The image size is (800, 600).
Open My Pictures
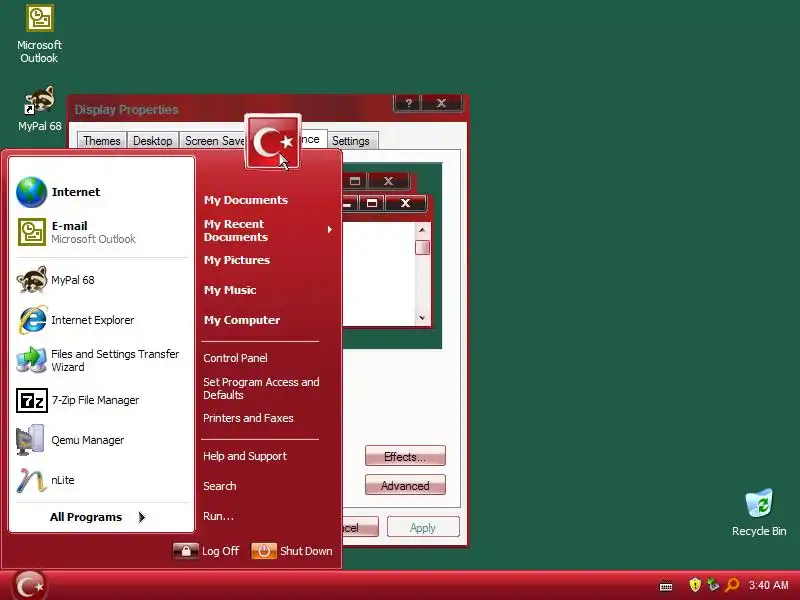click(237, 260)
